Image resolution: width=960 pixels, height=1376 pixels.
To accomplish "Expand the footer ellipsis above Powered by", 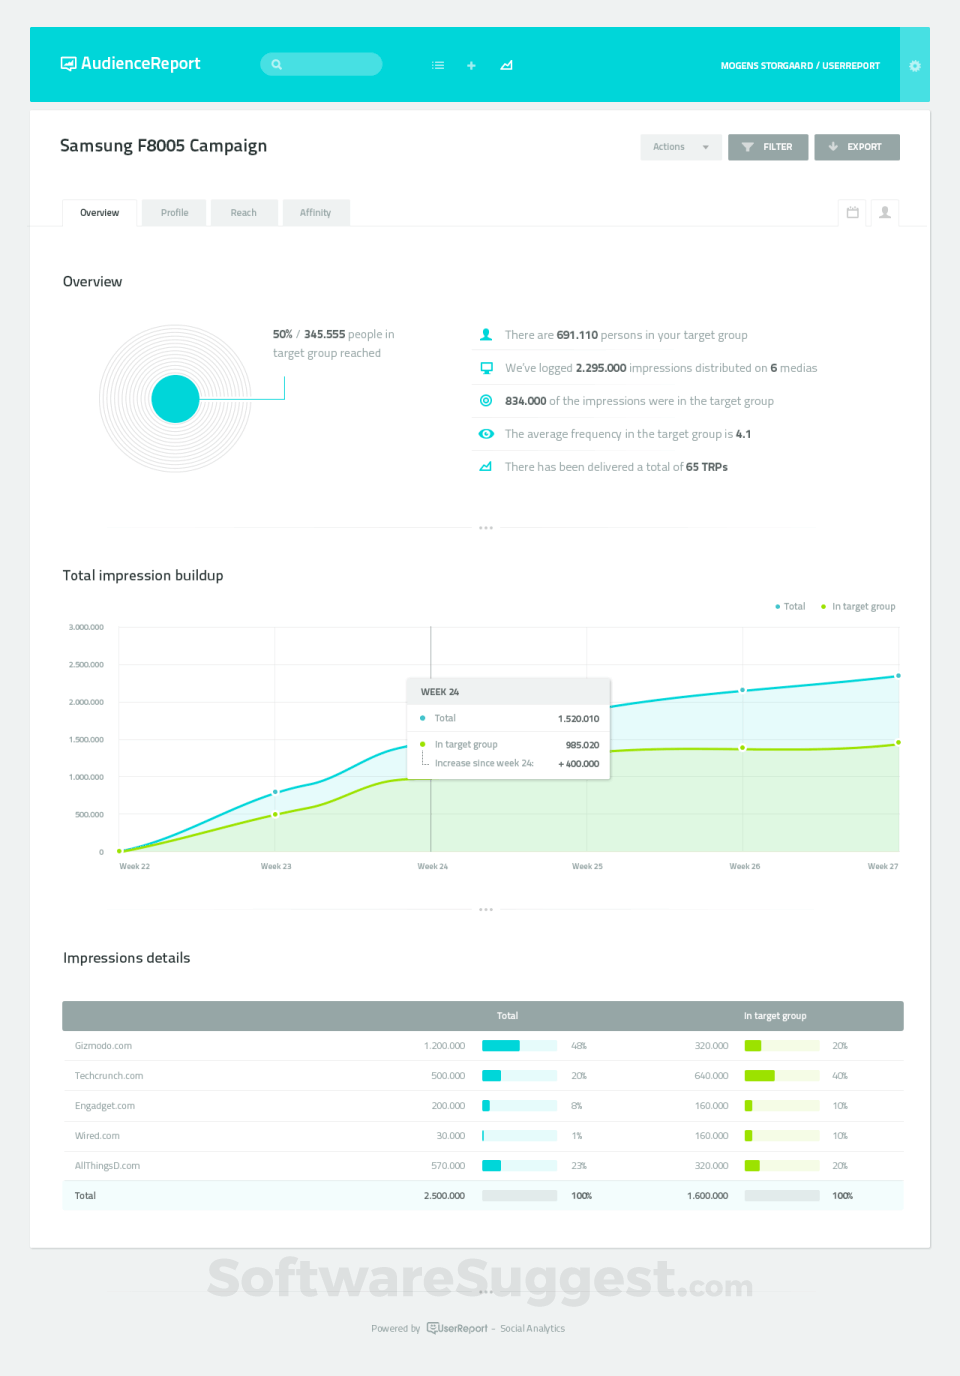I will click(x=486, y=1291).
